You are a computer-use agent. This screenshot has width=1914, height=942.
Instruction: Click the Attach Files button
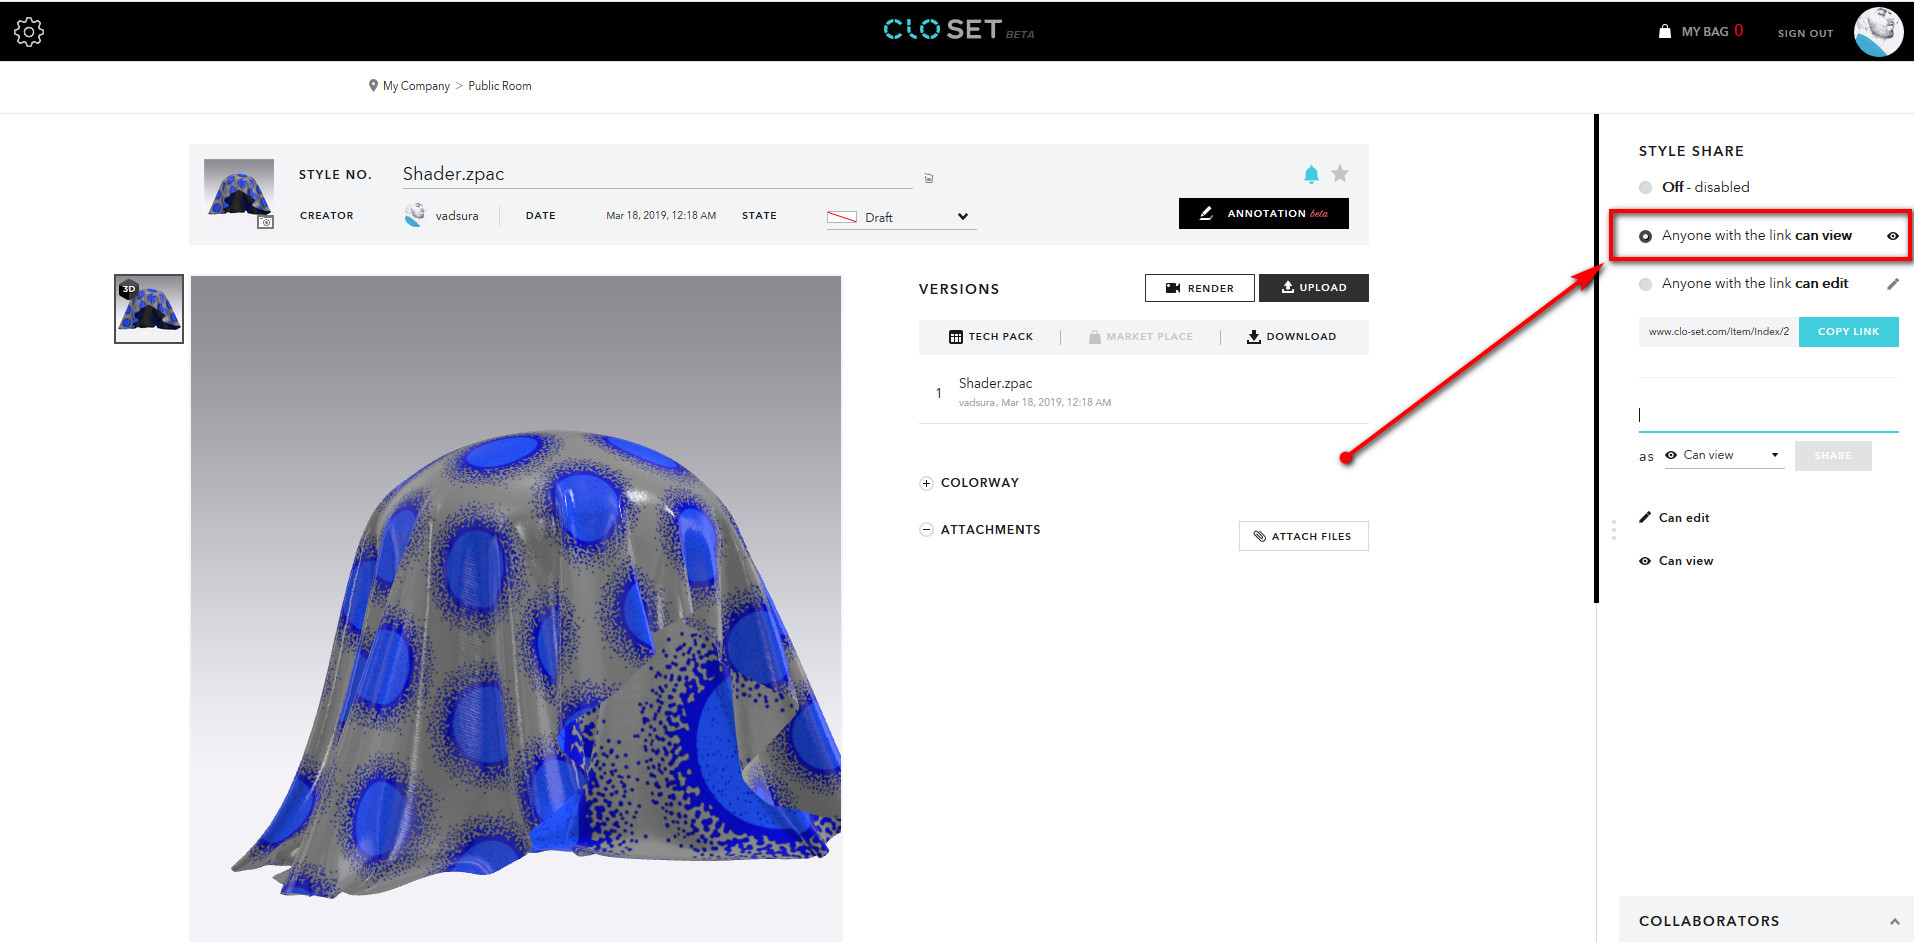(1303, 536)
